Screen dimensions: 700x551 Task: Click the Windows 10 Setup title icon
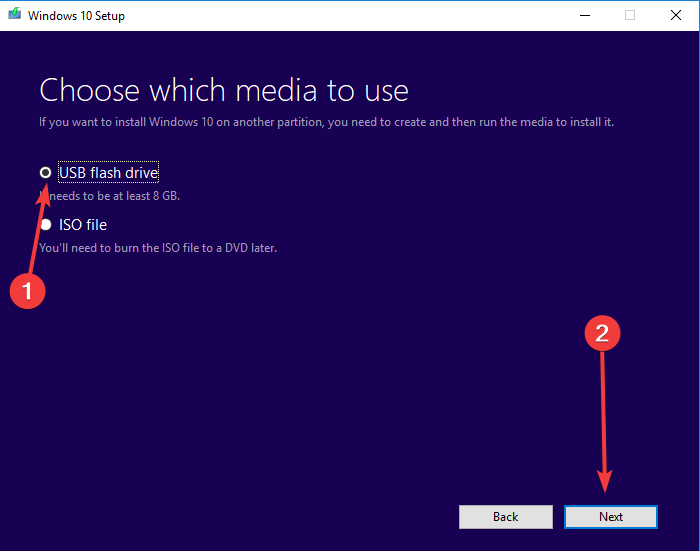coord(15,14)
